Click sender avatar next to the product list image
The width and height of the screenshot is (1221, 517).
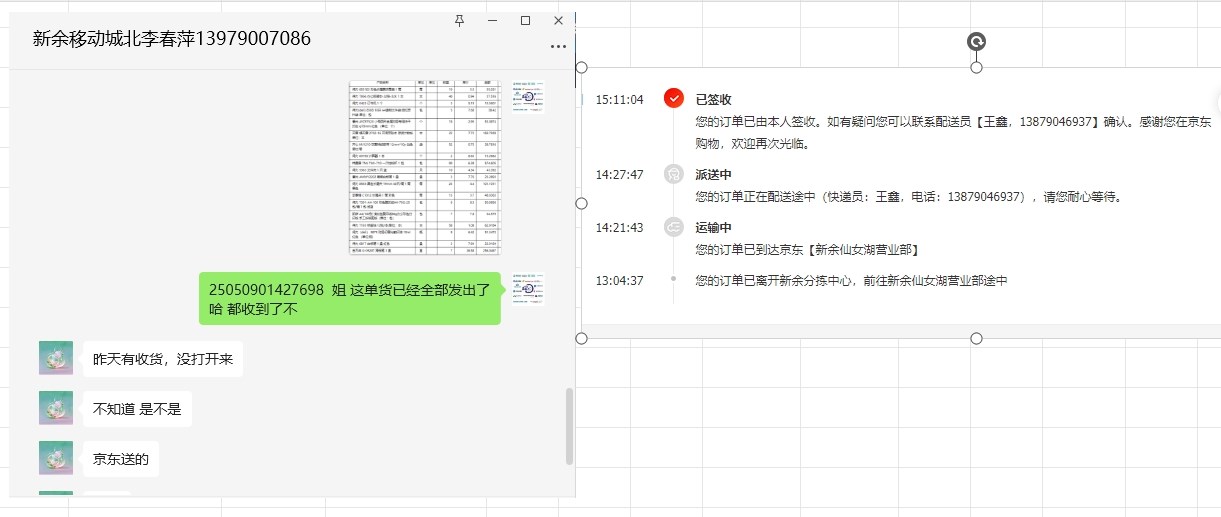pyautogui.click(x=527, y=95)
